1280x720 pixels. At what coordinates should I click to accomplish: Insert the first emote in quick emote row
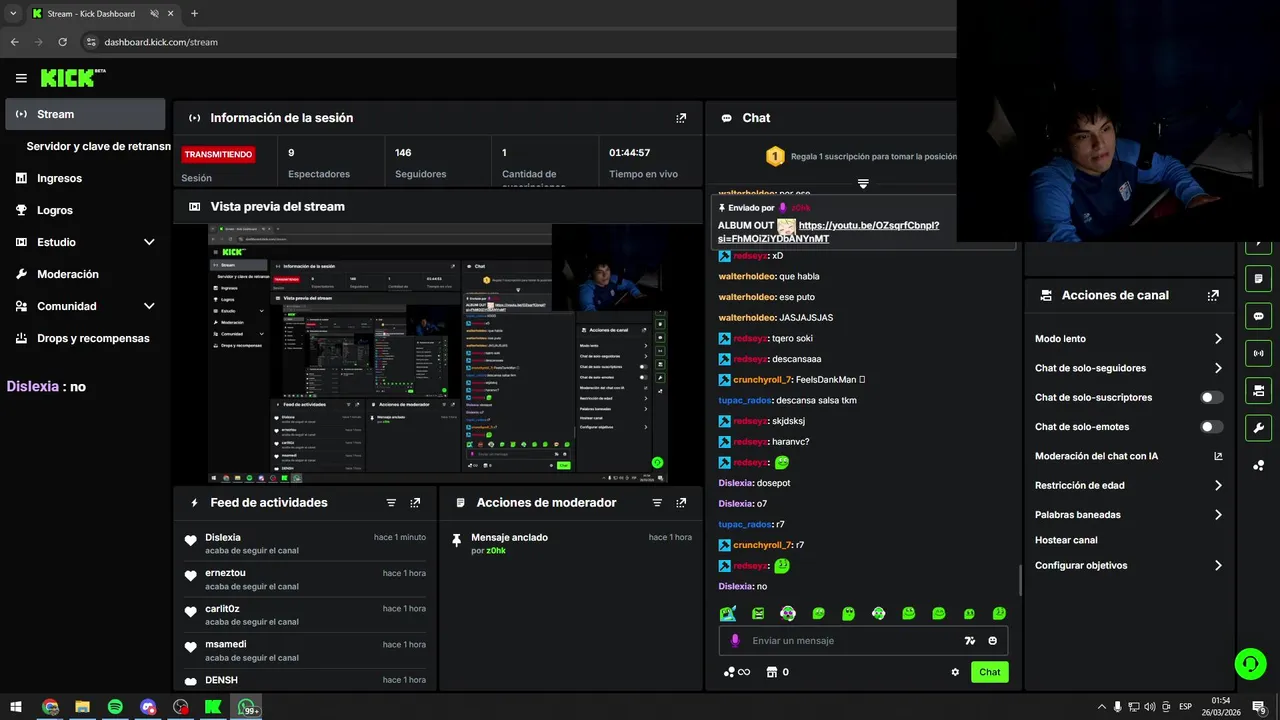(x=728, y=613)
